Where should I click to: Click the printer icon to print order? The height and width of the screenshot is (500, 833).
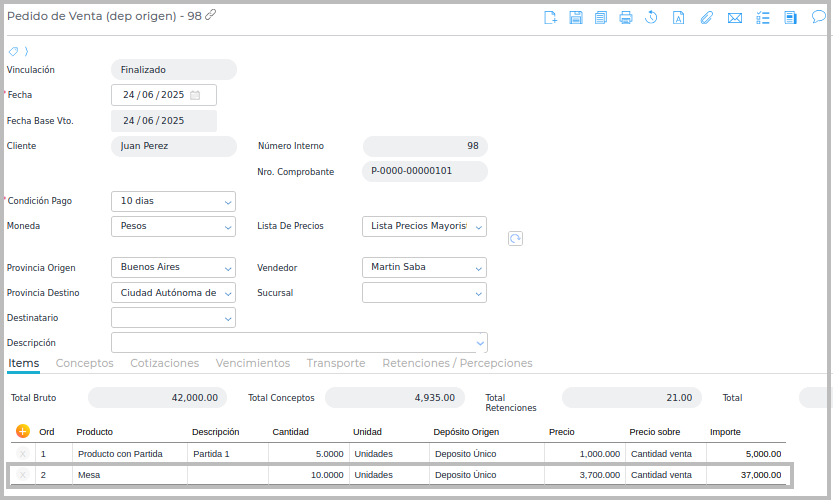[626, 17]
